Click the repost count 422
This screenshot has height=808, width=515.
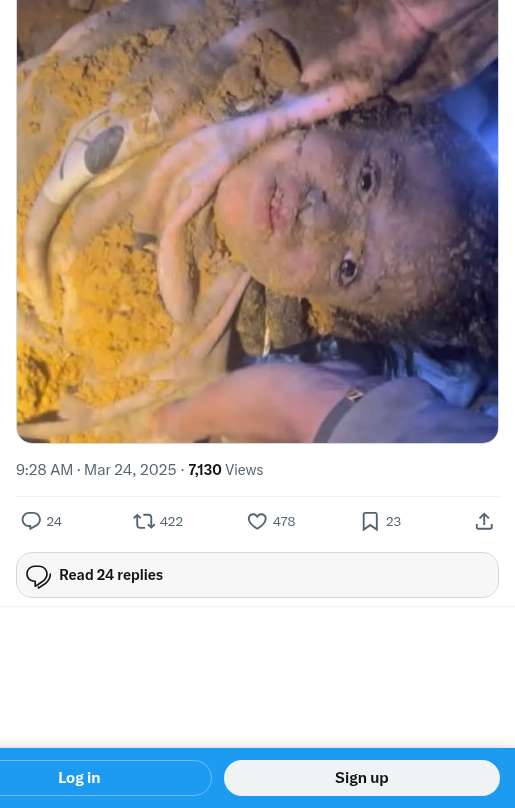[171, 521]
